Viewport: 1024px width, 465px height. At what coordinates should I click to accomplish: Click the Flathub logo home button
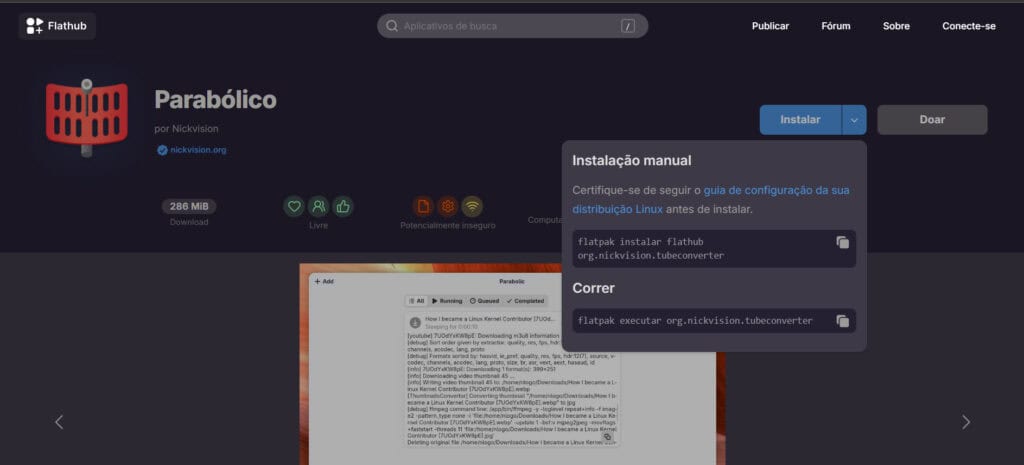[57, 26]
